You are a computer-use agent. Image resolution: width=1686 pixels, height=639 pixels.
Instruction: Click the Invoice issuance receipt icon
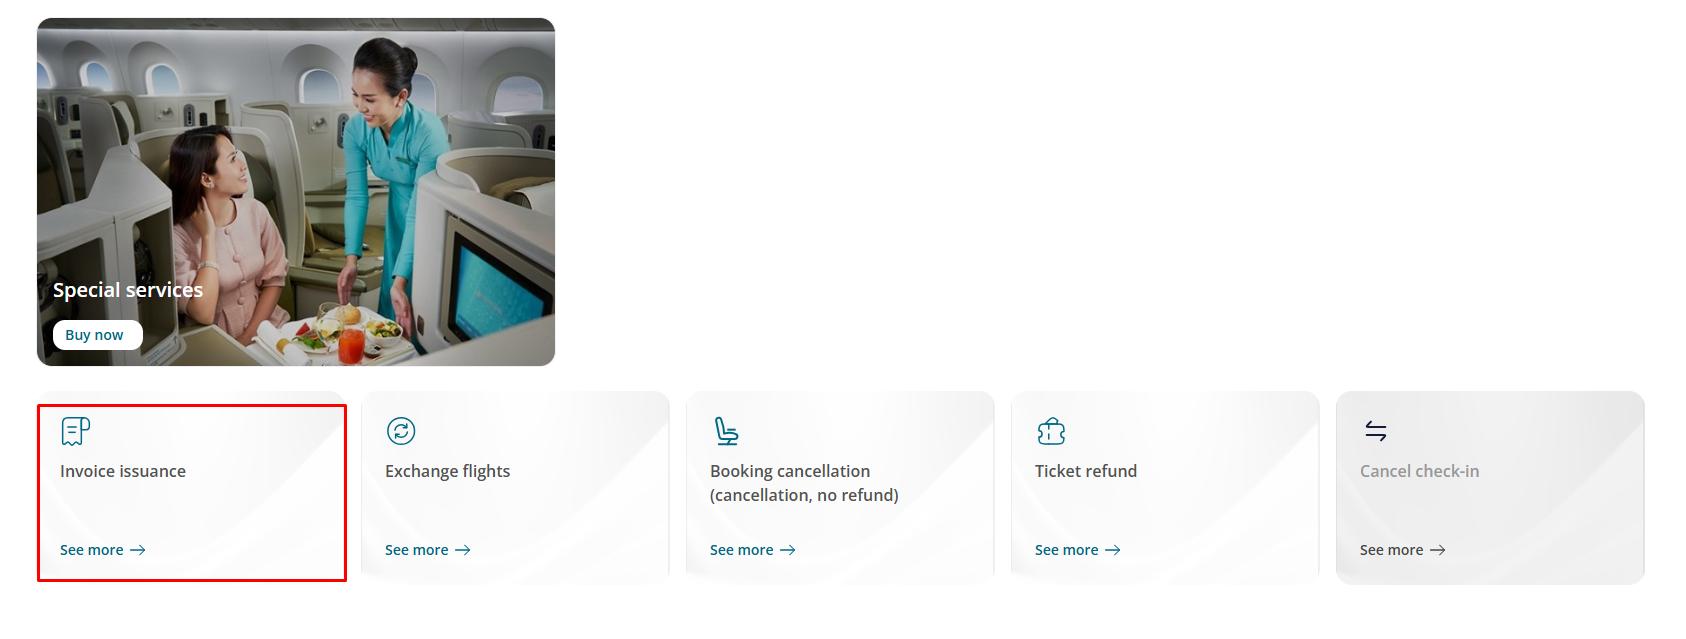[75, 431]
